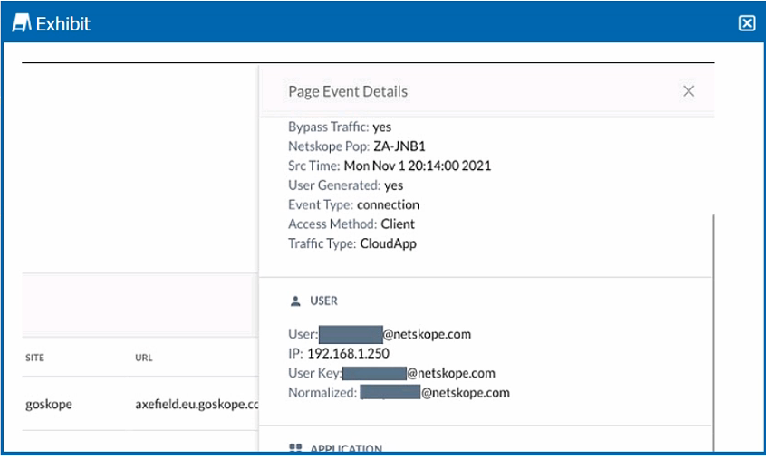Click the APPLICATION section grid icon
Image resolution: width=766 pixels, height=457 pixels.
pyautogui.click(x=296, y=448)
